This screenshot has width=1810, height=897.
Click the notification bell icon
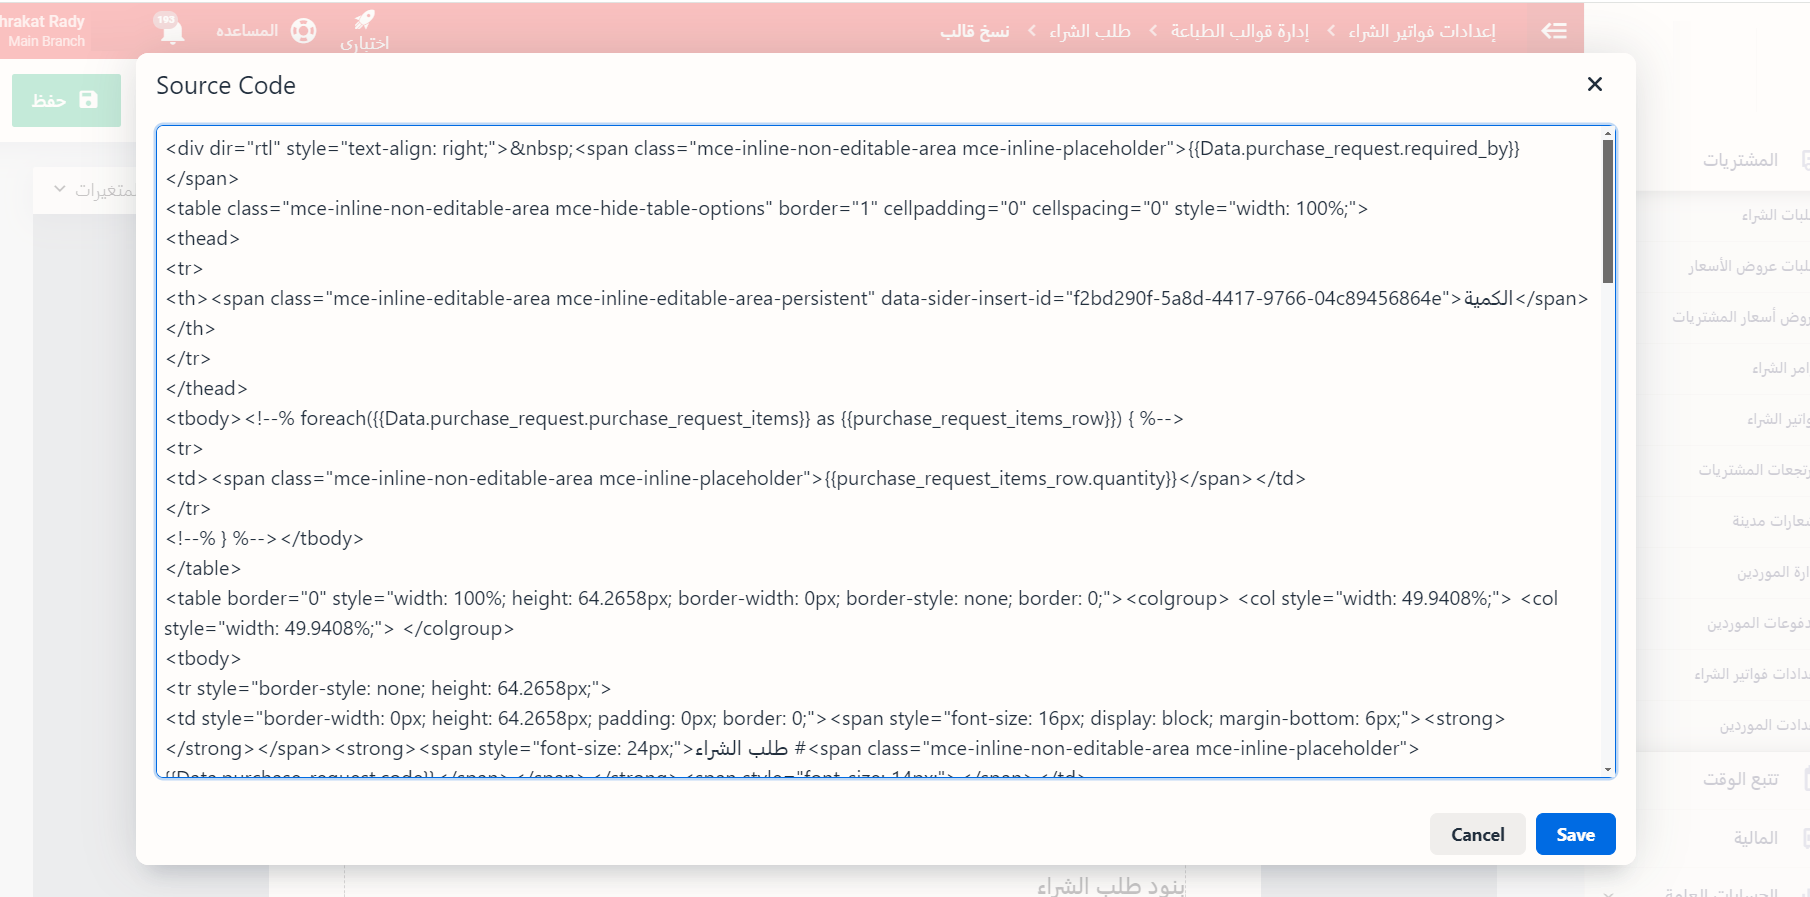pos(171,30)
